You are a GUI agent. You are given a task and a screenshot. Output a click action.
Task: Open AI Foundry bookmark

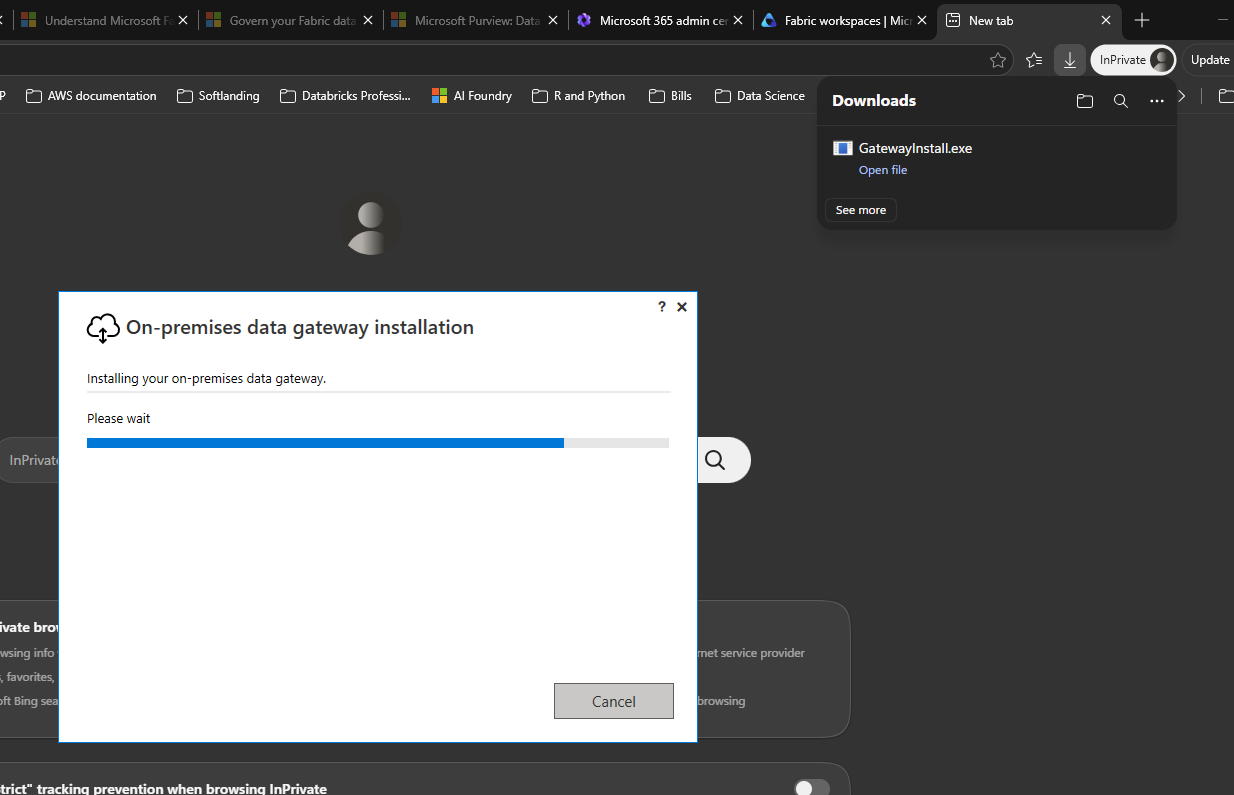click(x=472, y=96)
